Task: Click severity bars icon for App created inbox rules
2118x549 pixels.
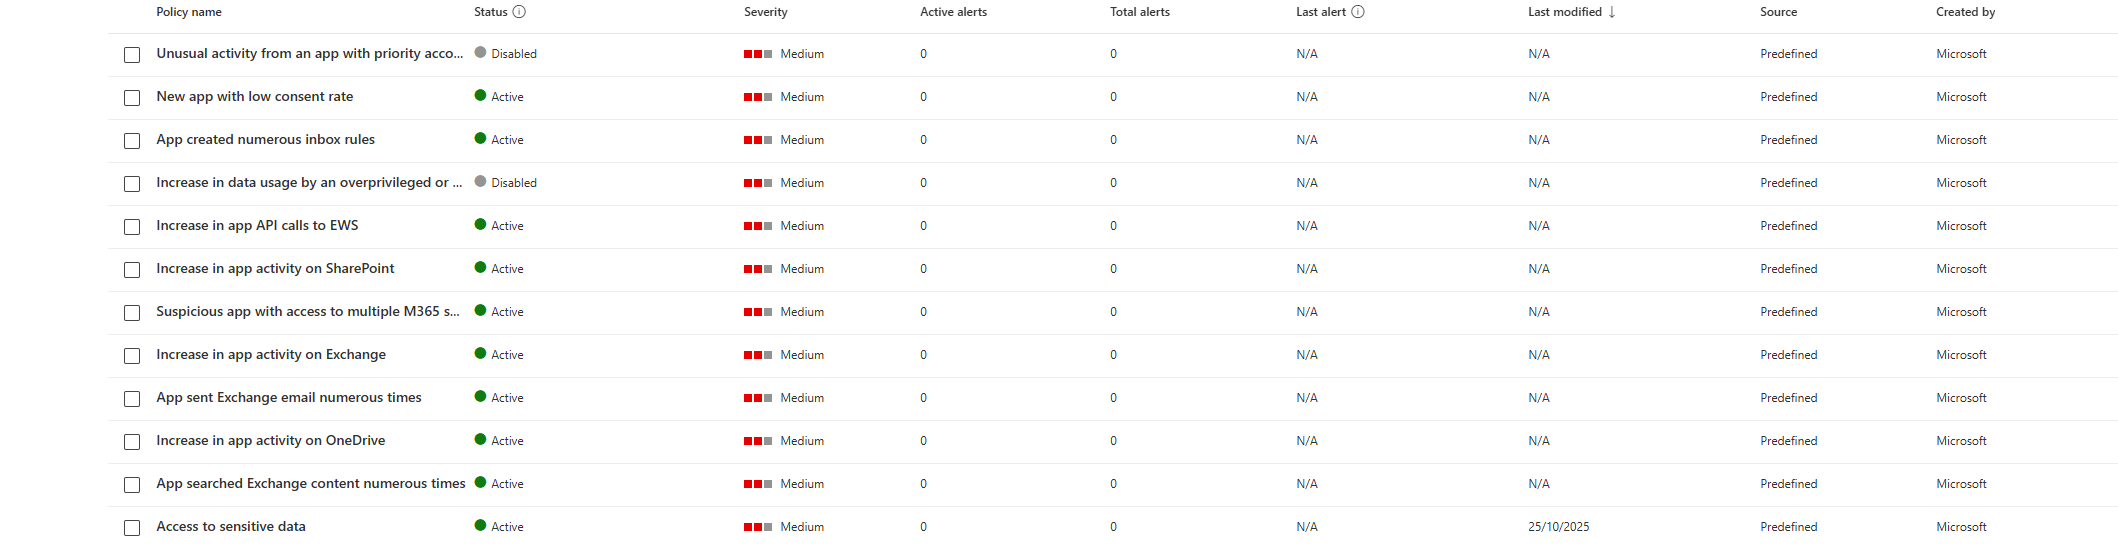Action: pos(757,140)
